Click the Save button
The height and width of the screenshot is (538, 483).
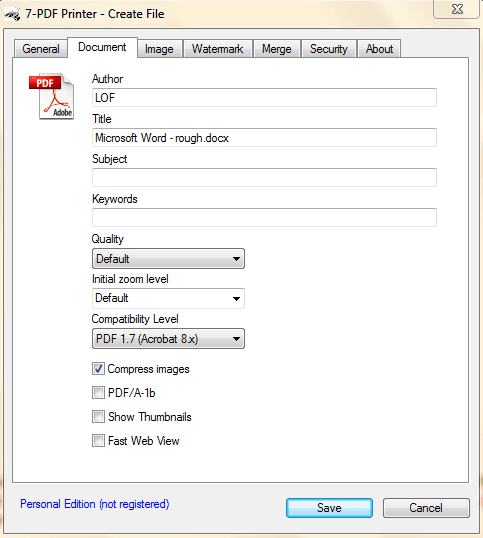pos(329,508)
